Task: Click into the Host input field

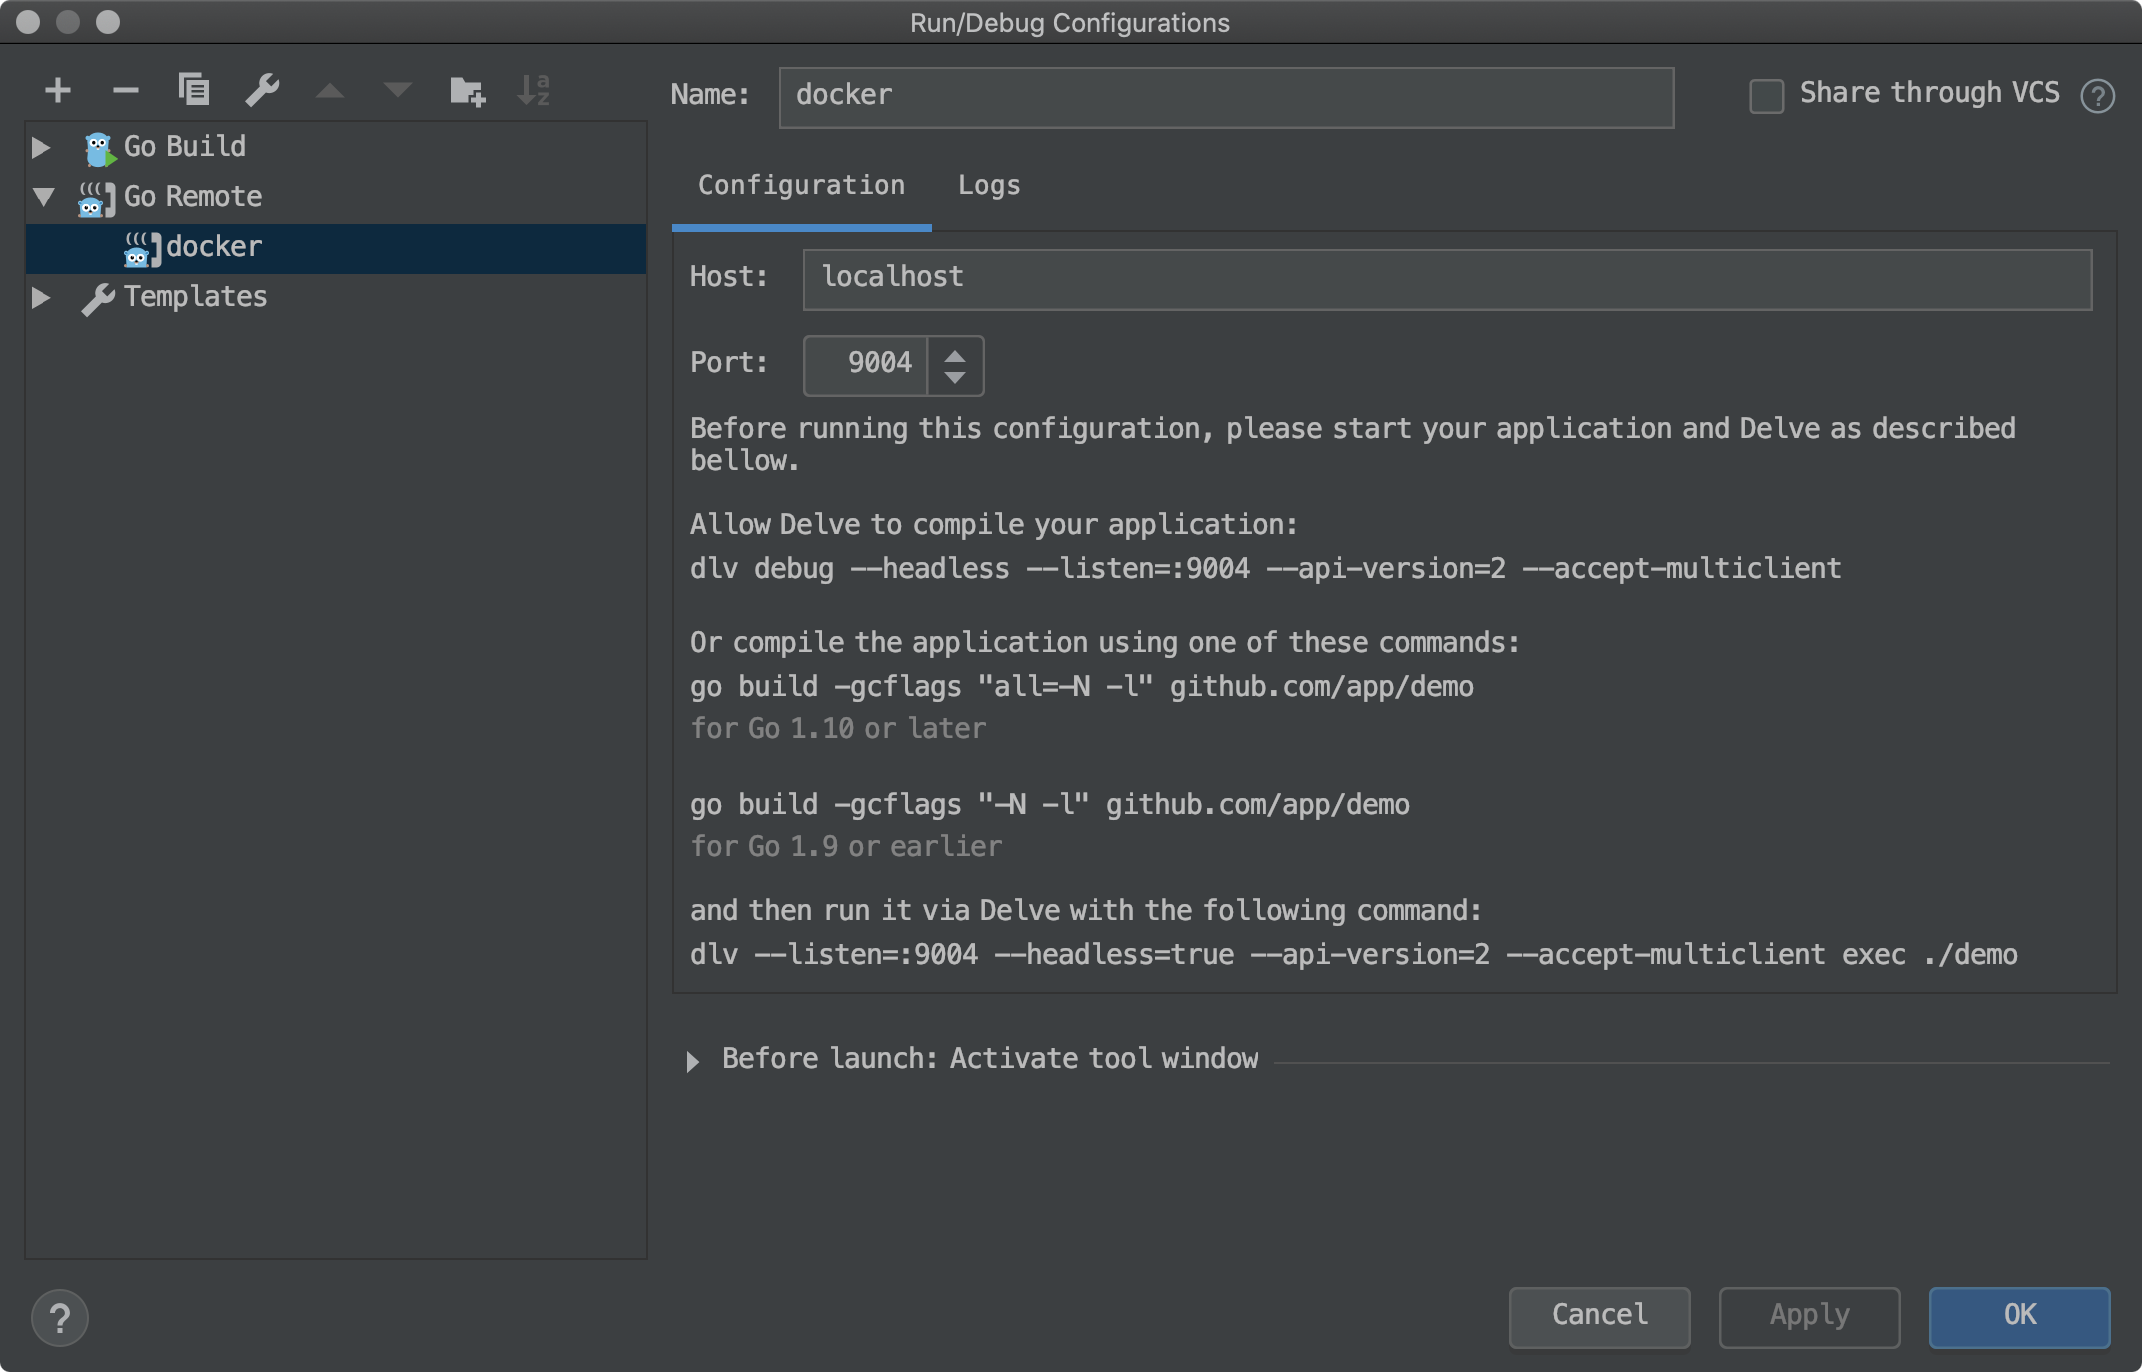Action: (1446, 279)
